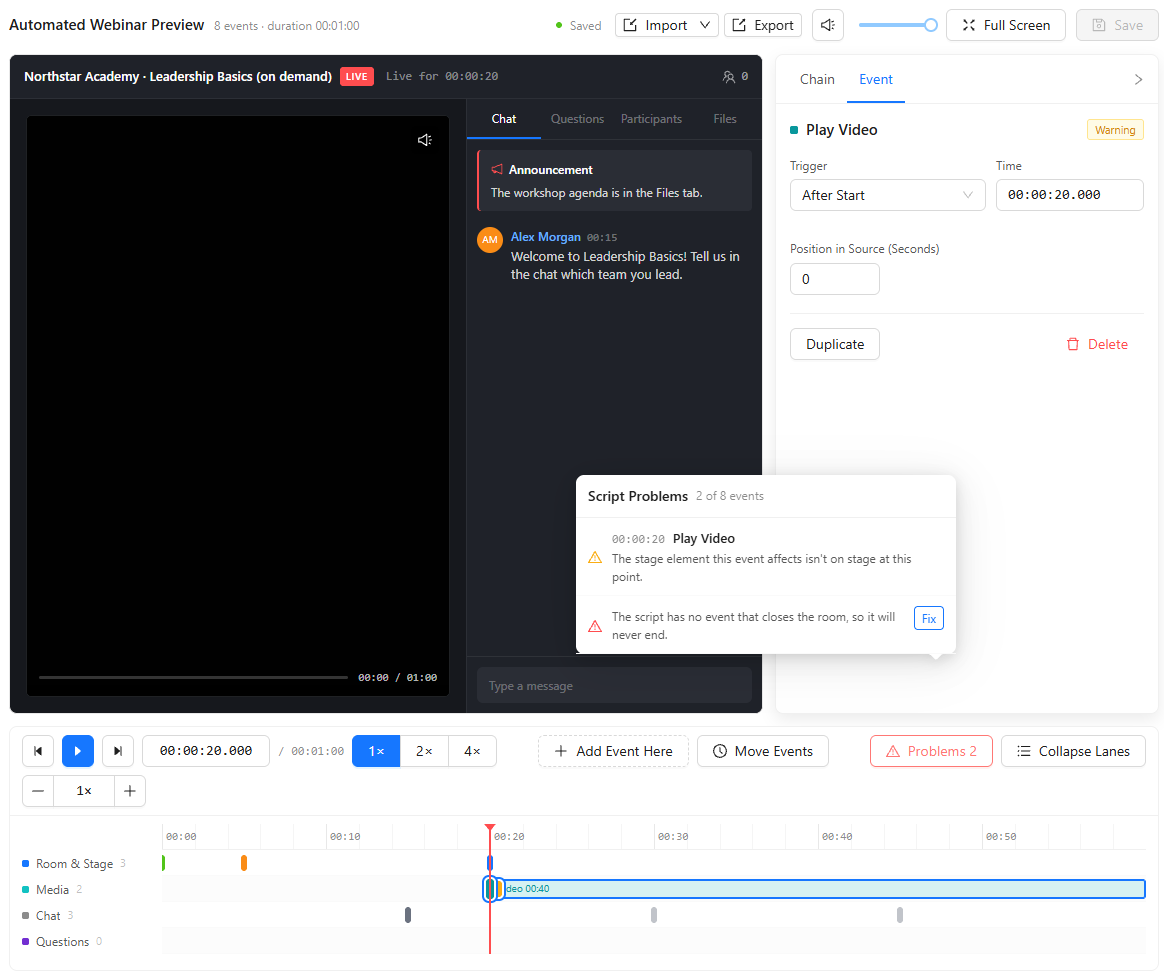Open the Files tab in the room panel

click(725, 119)
